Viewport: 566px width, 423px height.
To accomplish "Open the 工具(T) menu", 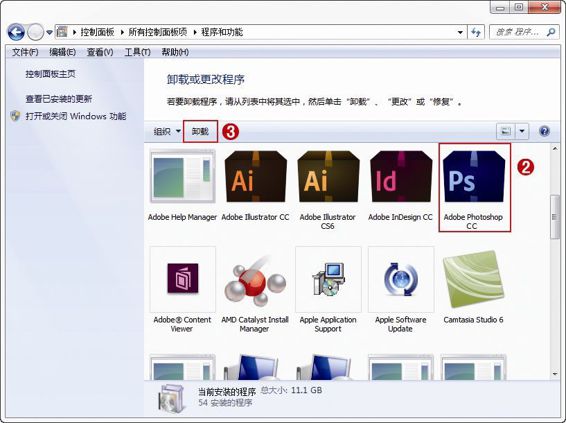I will pyautogui.click(x=137, y=52).
